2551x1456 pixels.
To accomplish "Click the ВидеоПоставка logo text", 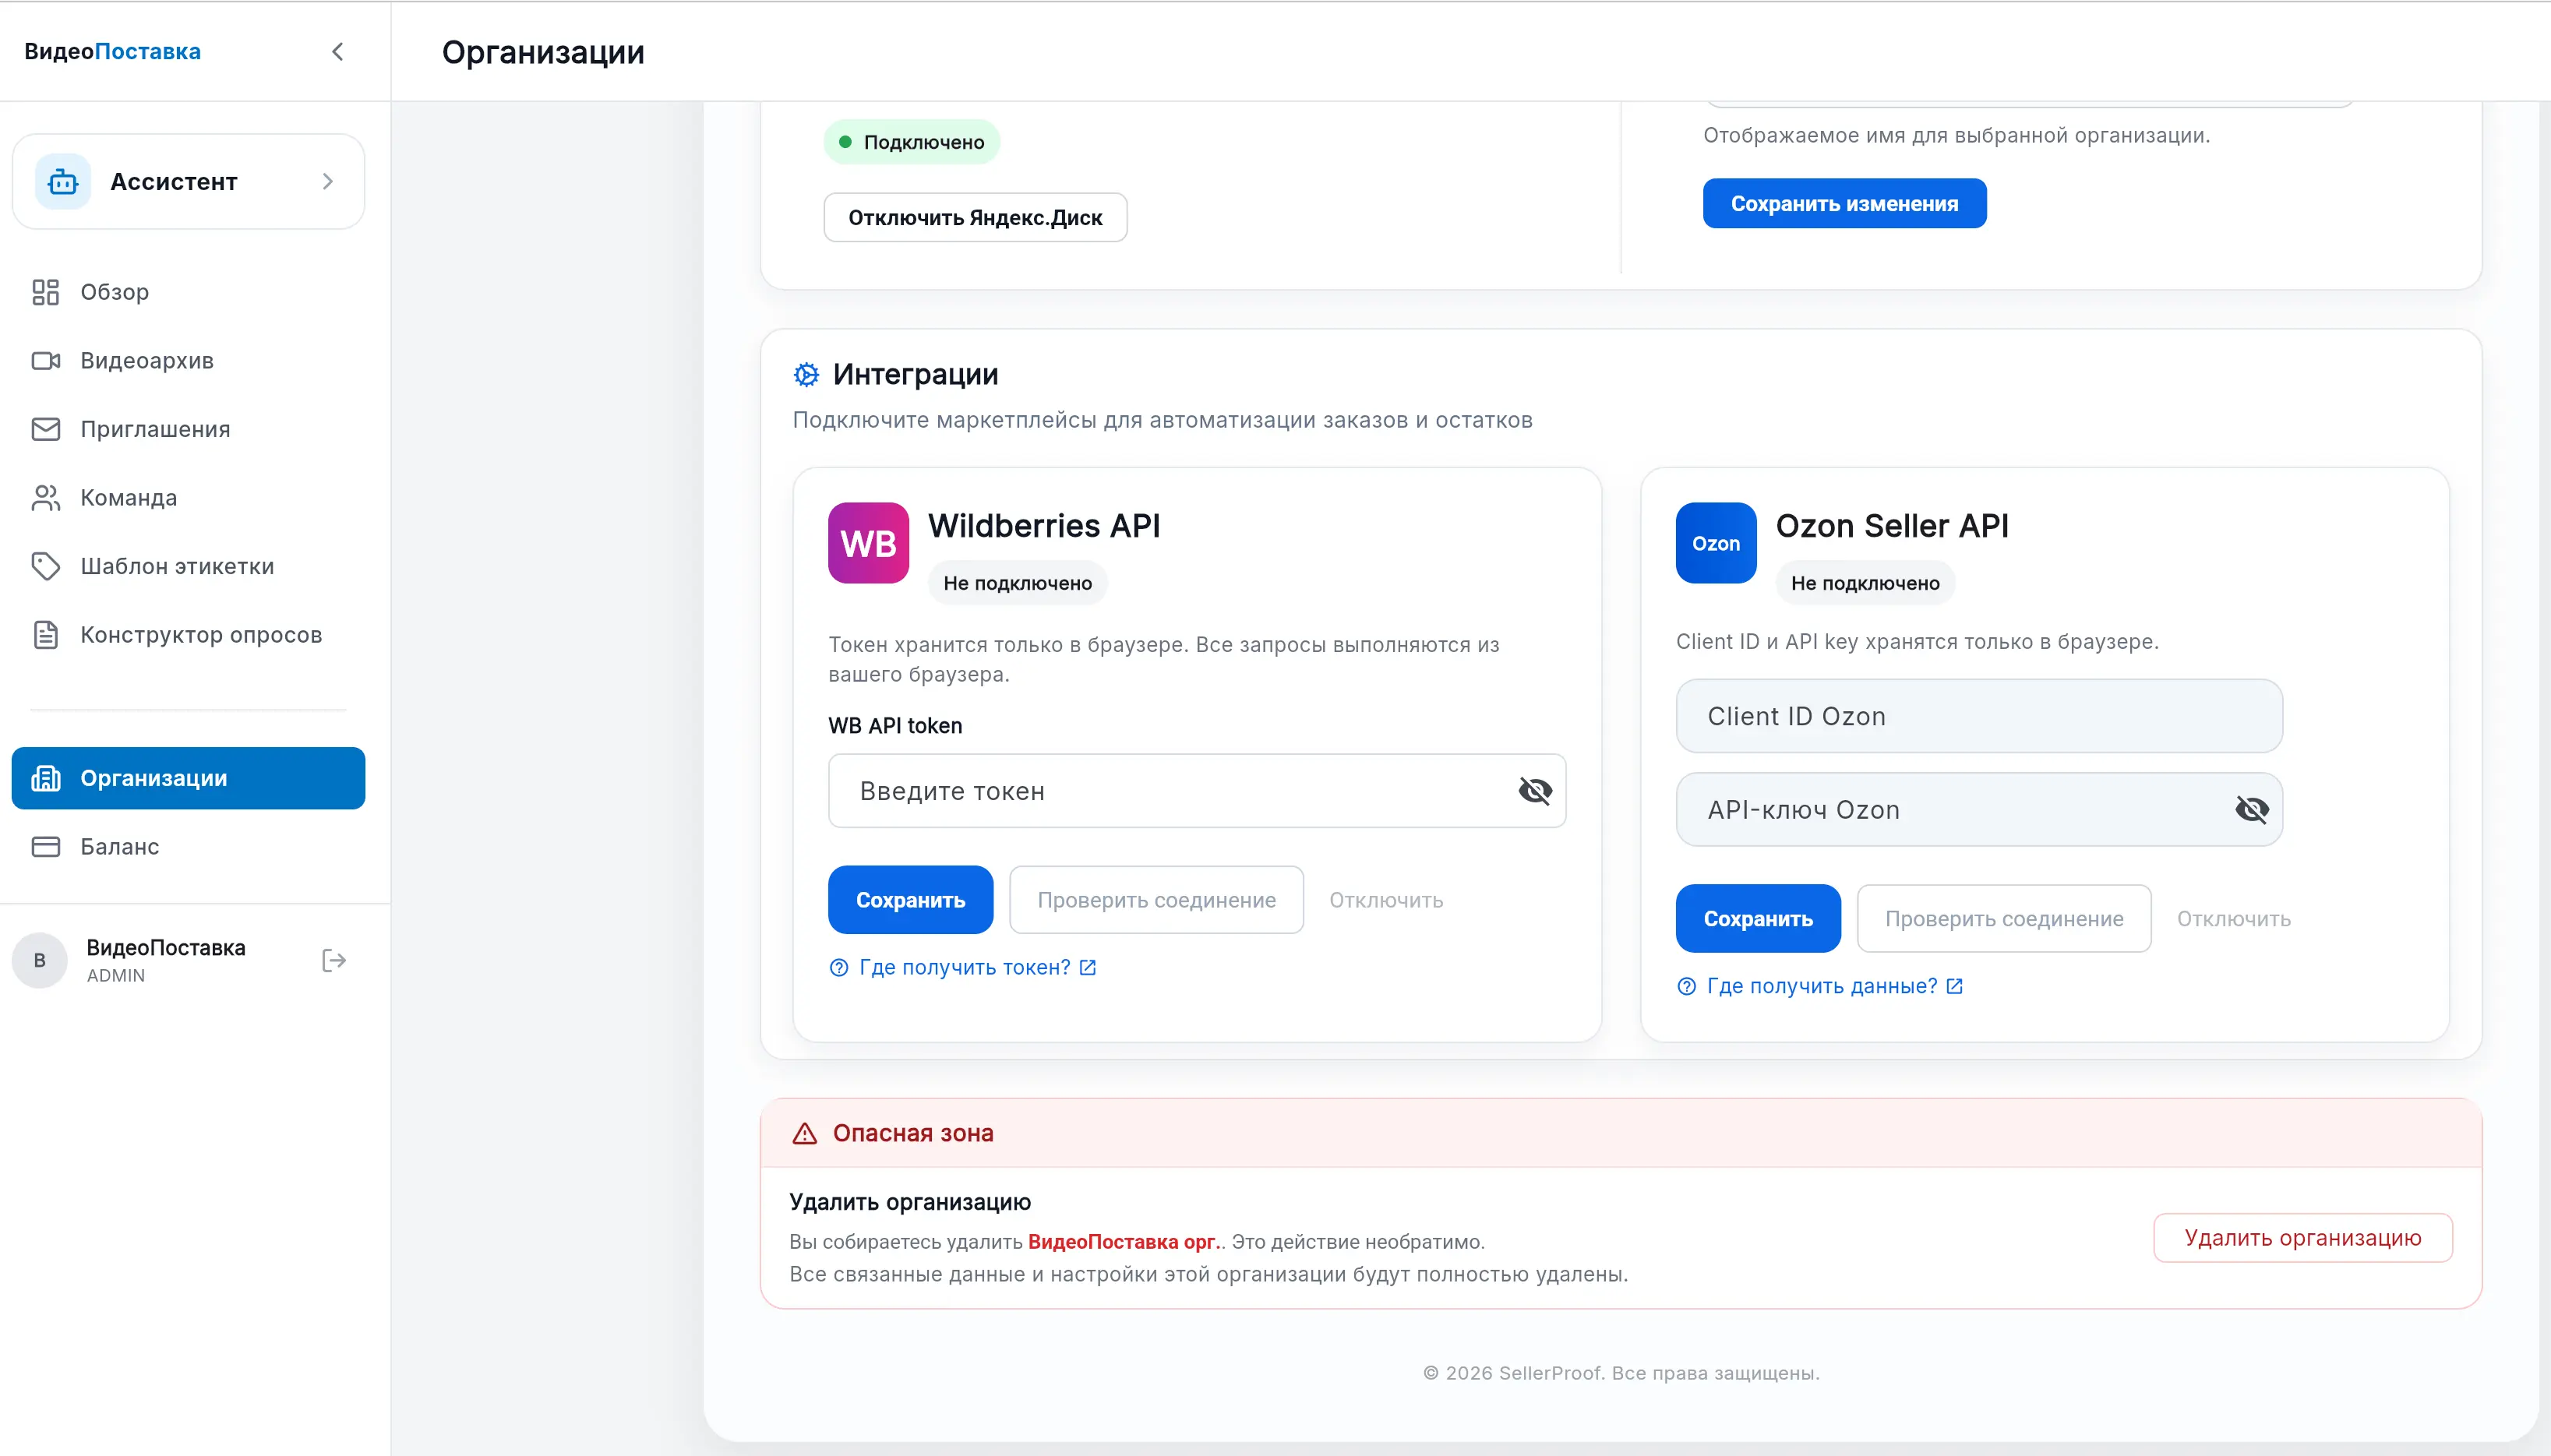I will point(112,51).
